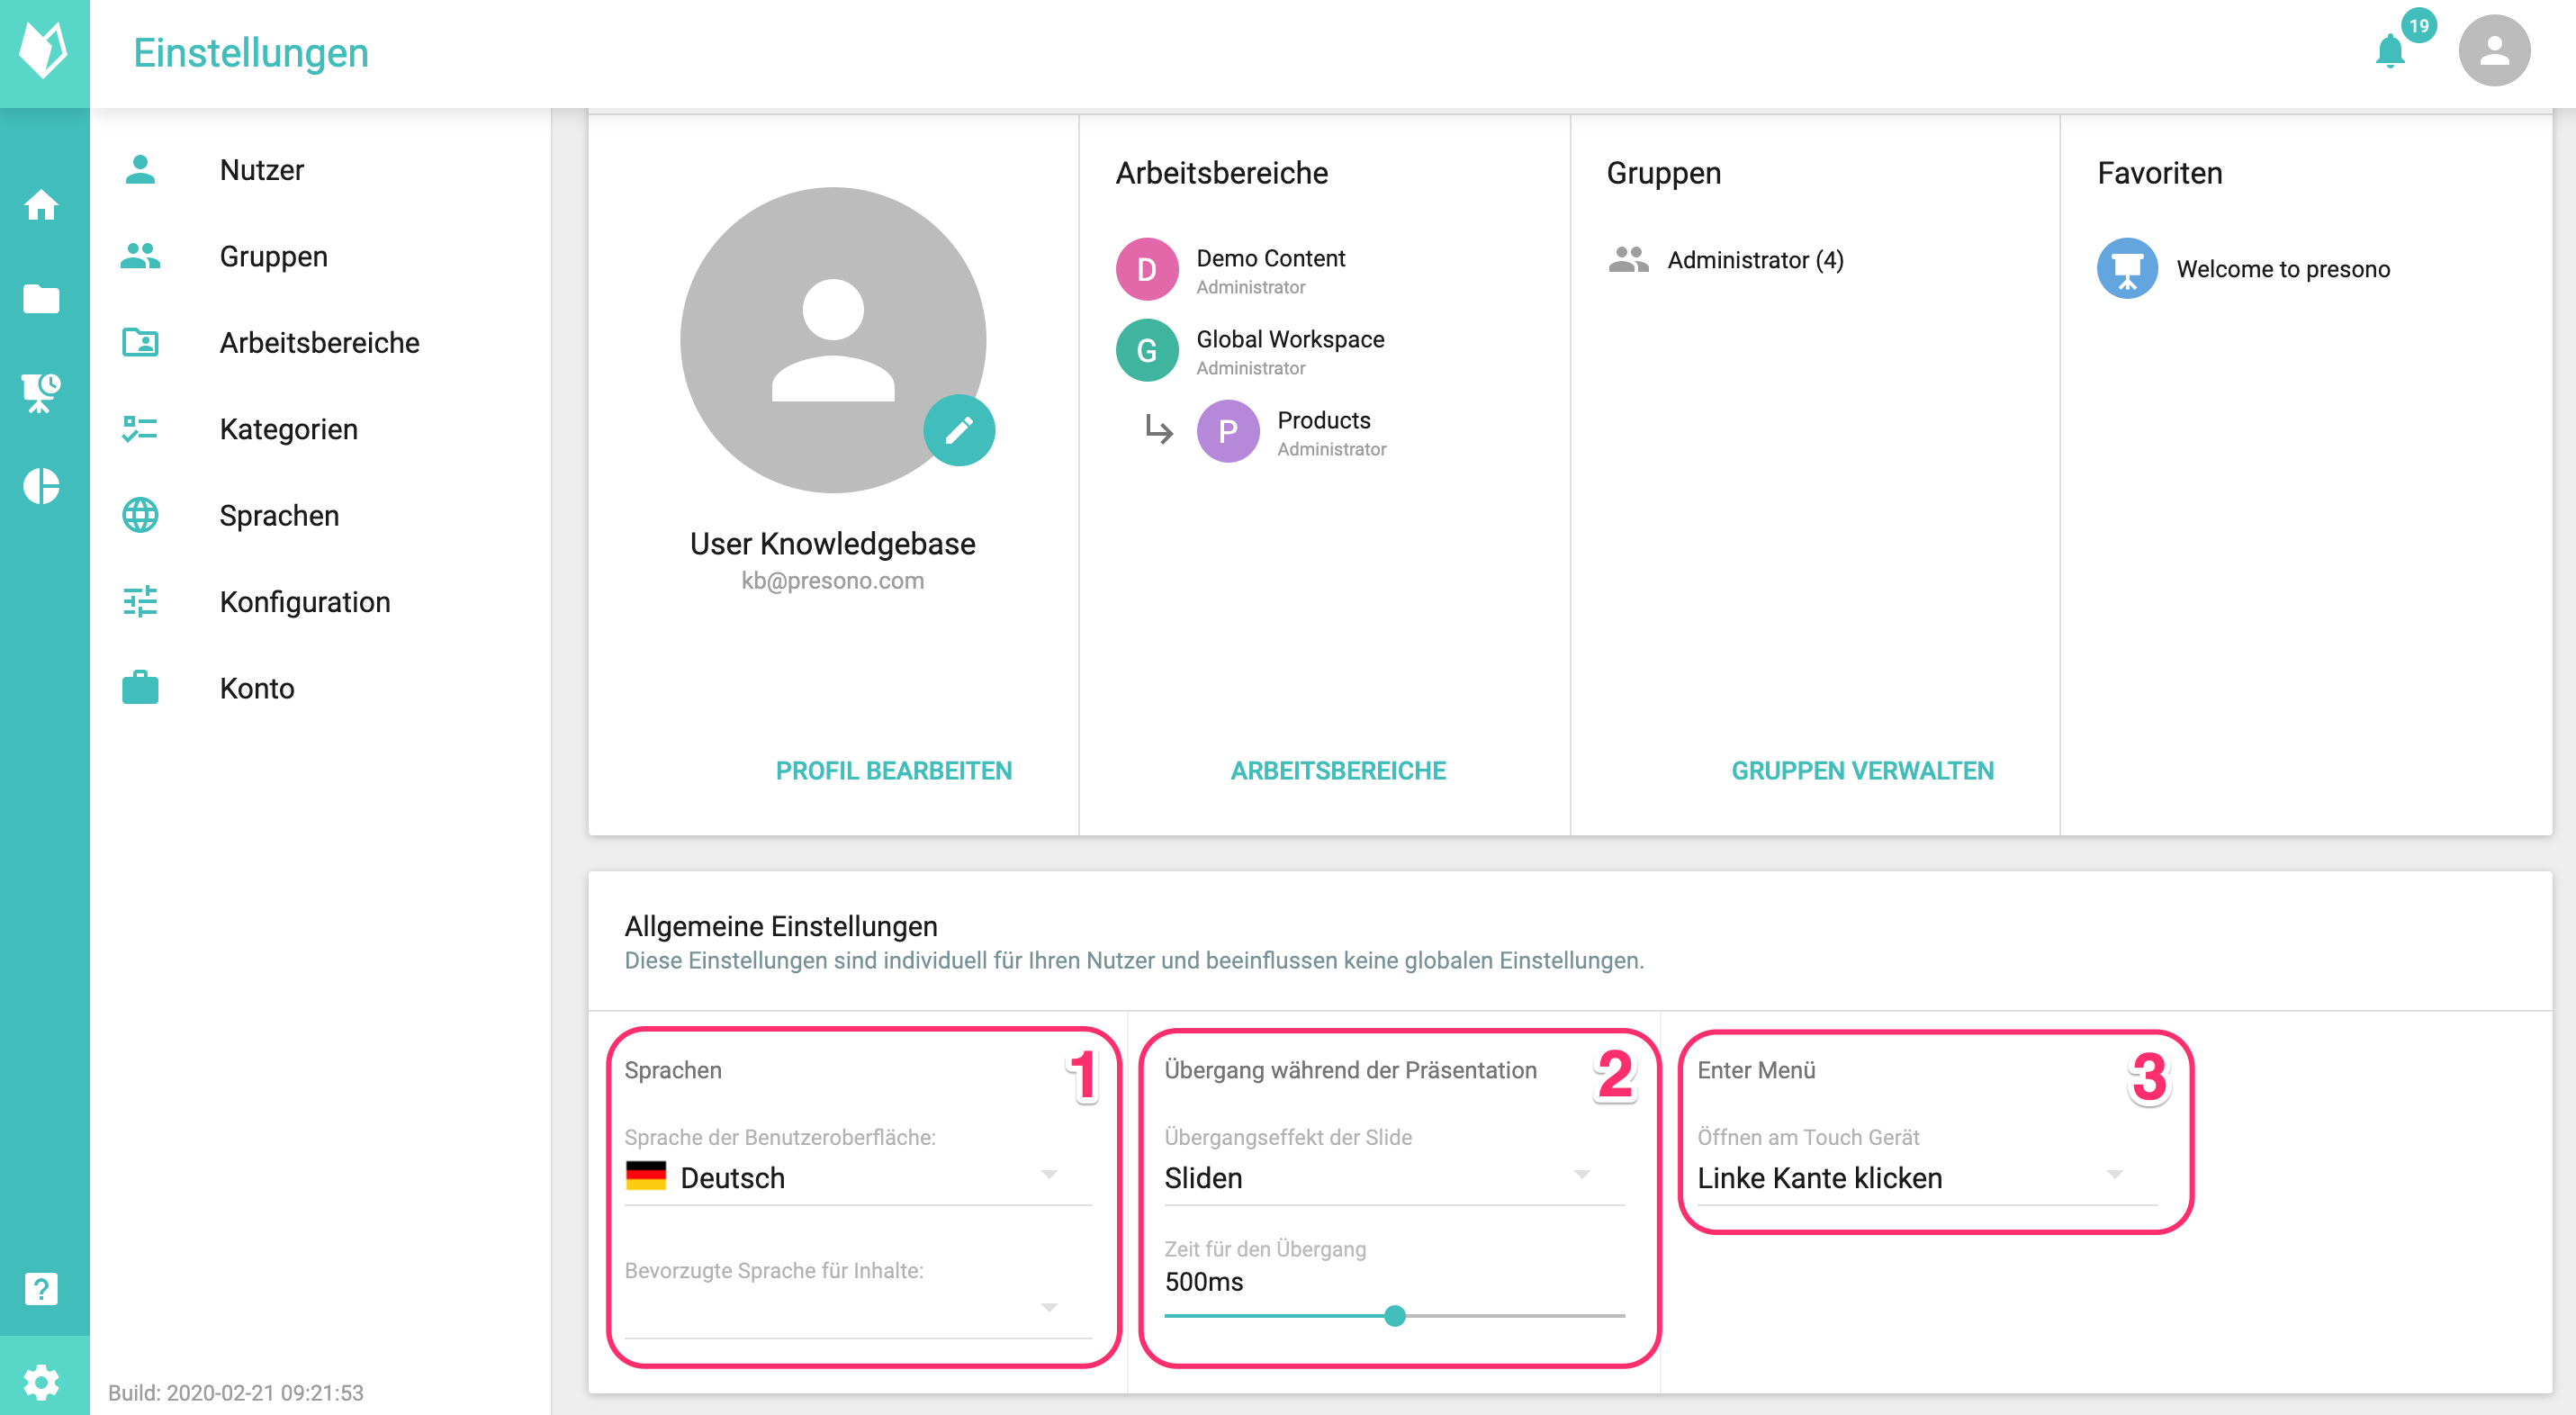Click the PROFIL BEARBEITEN button
The image size is (2576, 1415).
click(x=893, y=770)
